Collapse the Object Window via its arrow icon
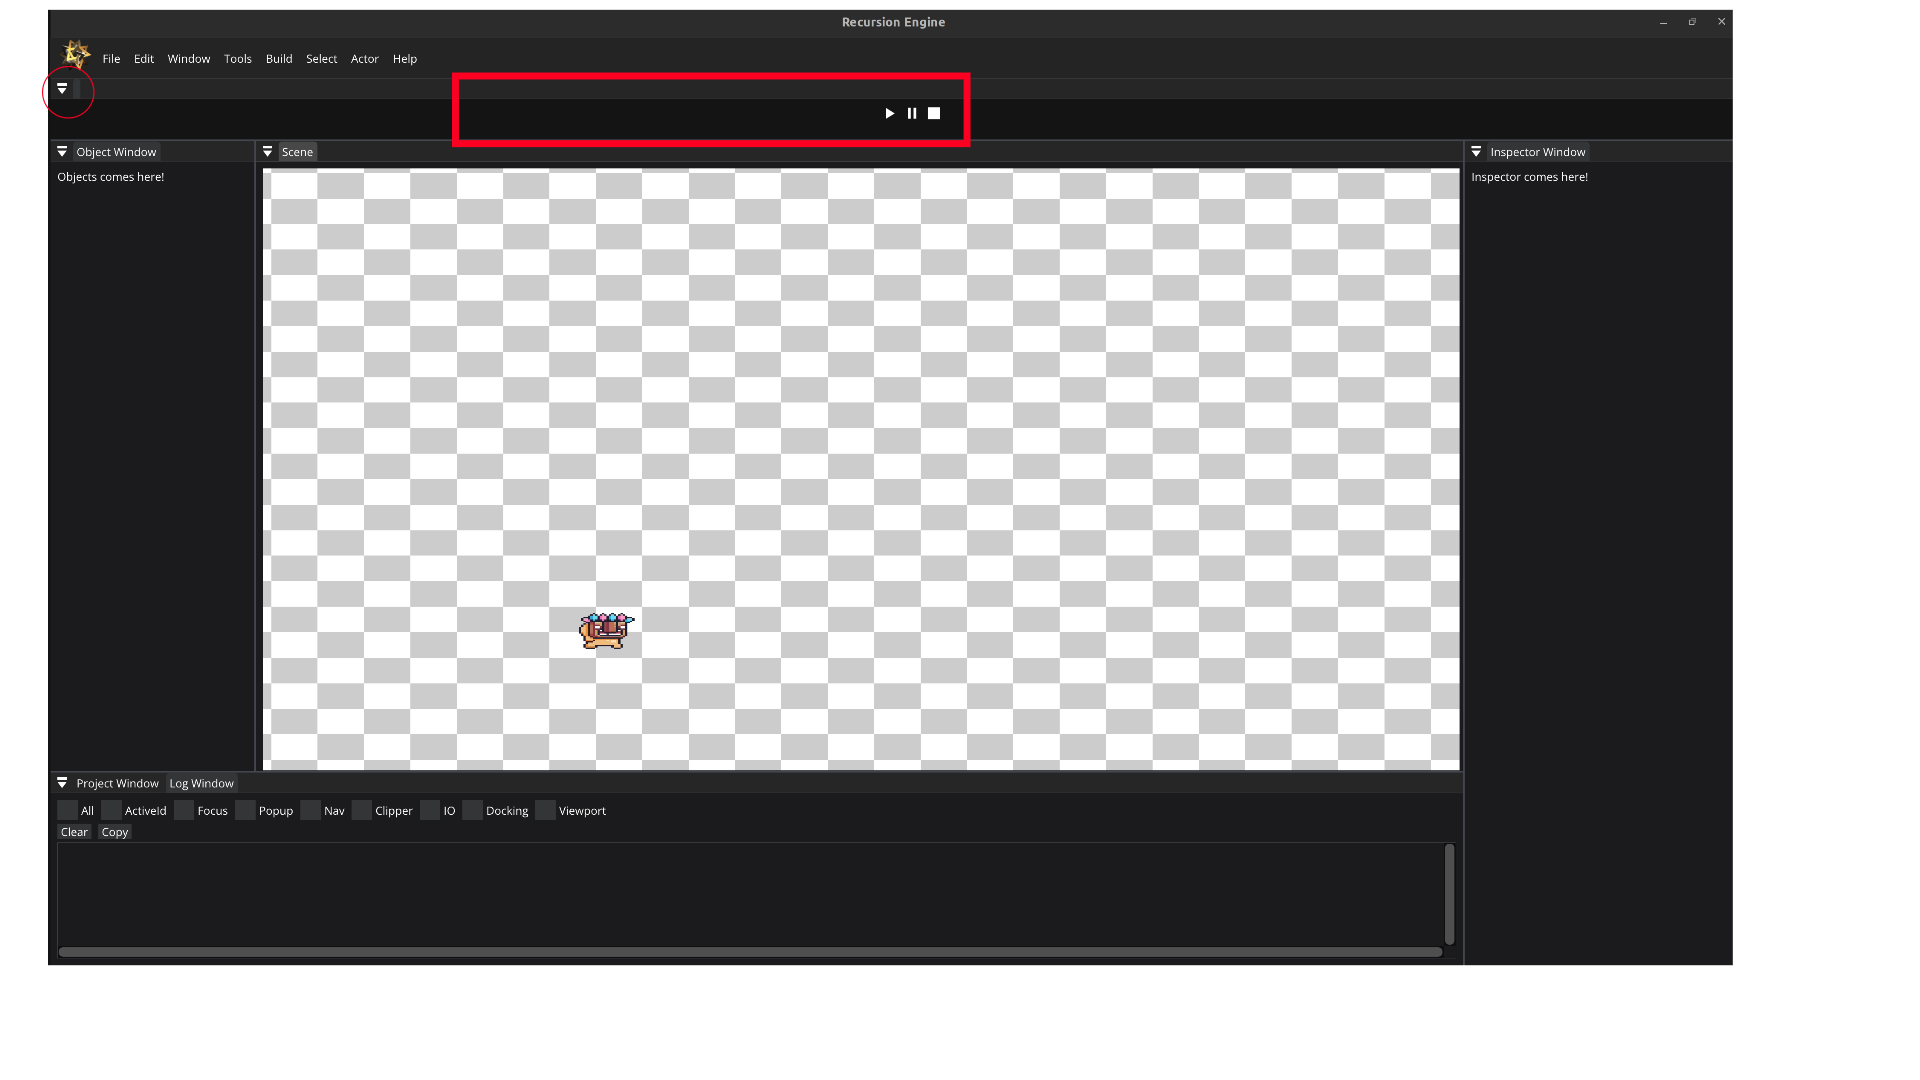Image resolution: width=1920 pixels, height=1080 pixels. [x=62, y=151]
